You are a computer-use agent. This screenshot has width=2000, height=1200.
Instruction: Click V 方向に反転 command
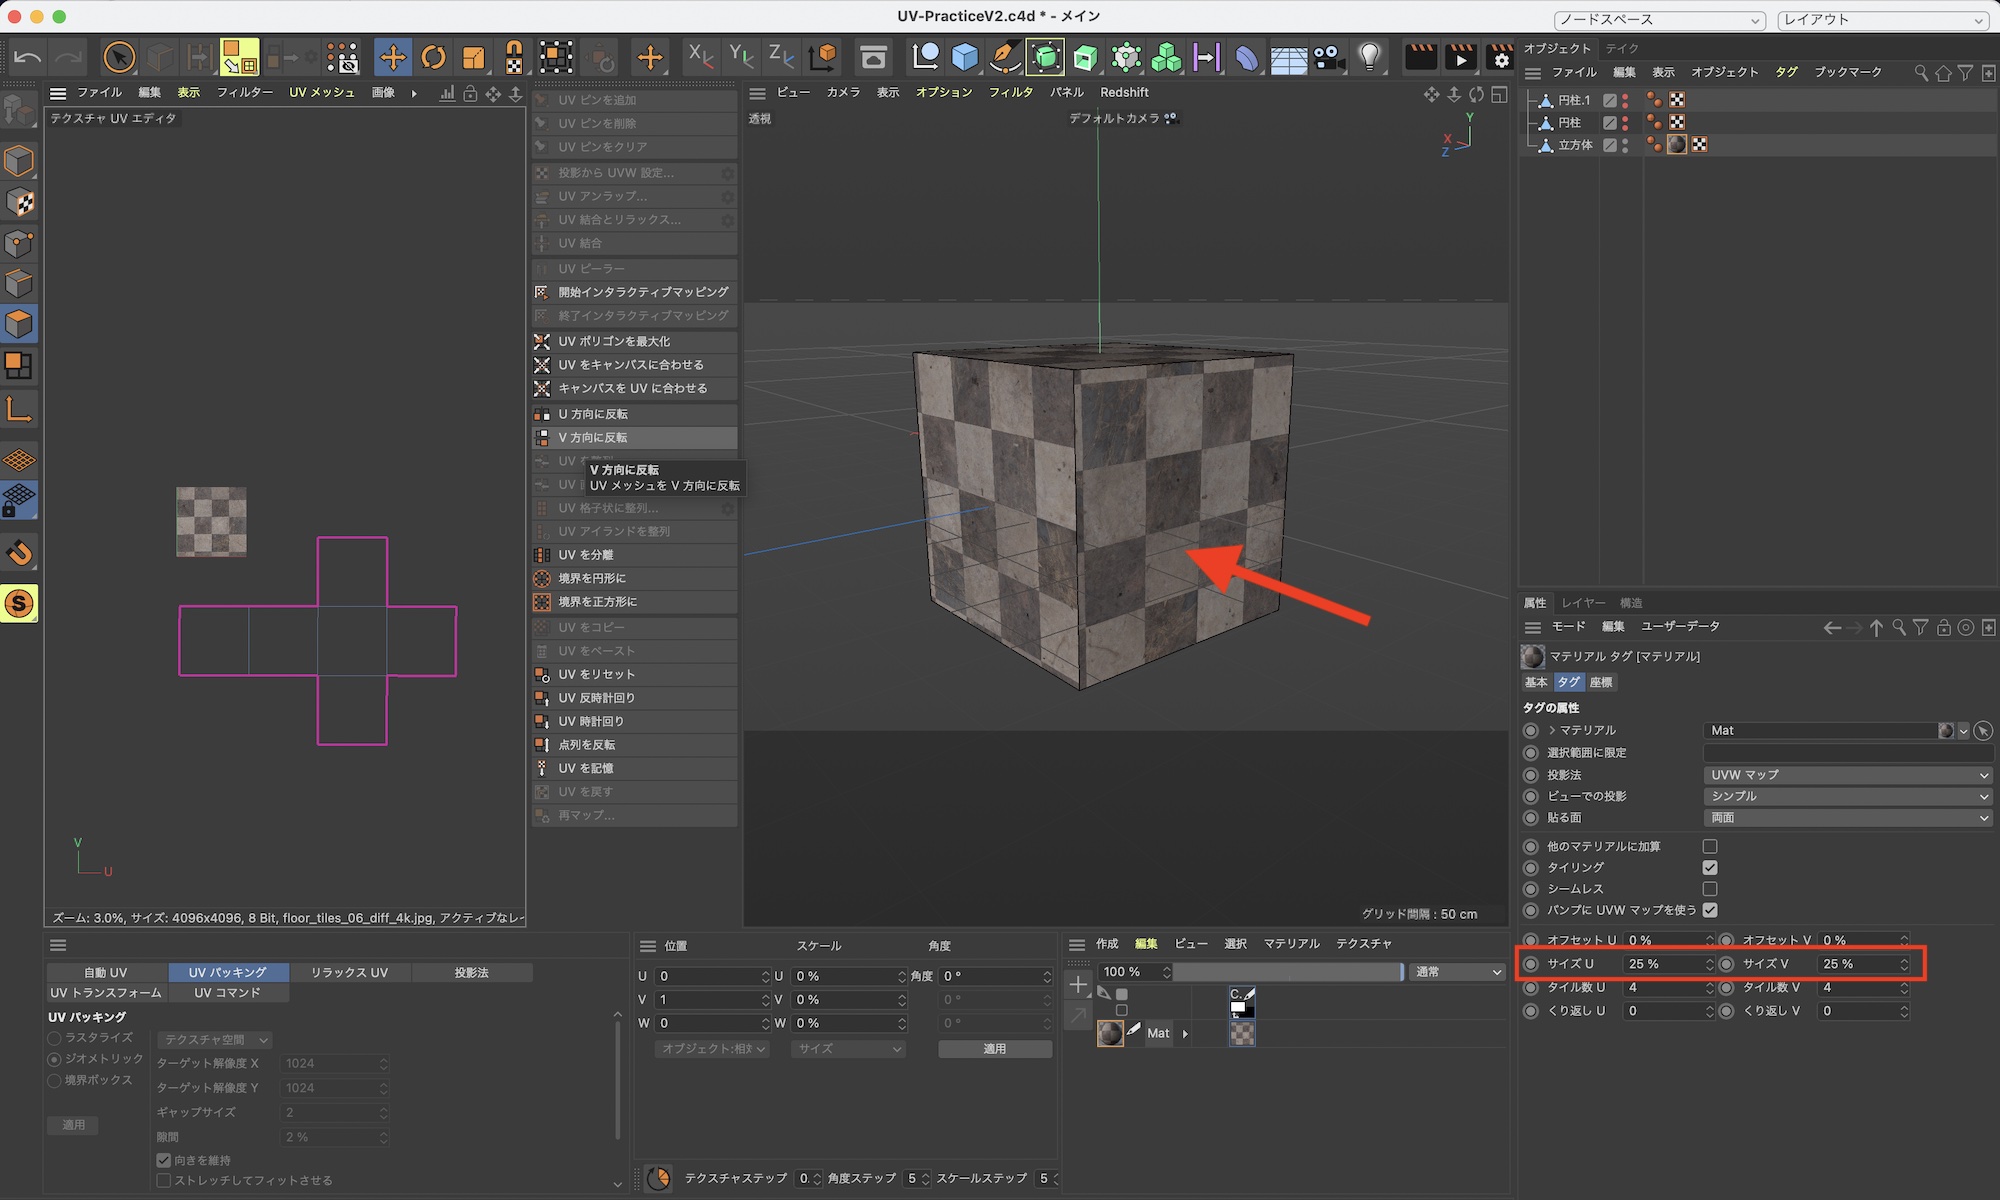593,438
